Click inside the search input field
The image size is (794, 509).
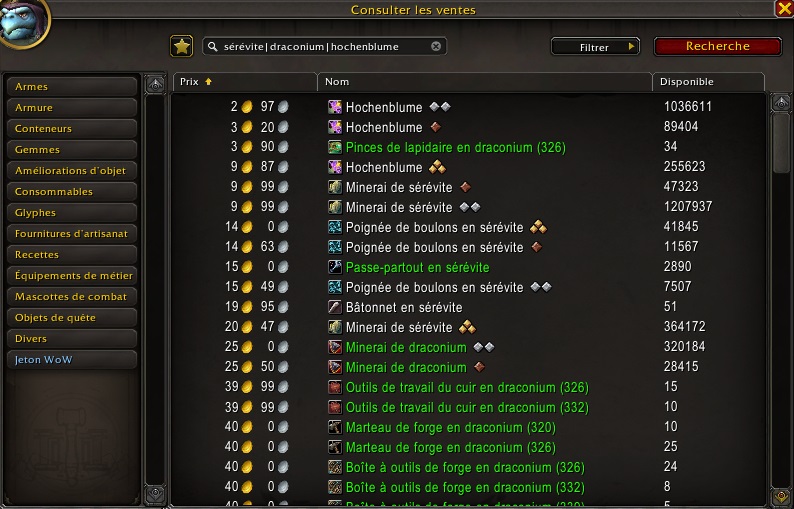coord(324,47)
